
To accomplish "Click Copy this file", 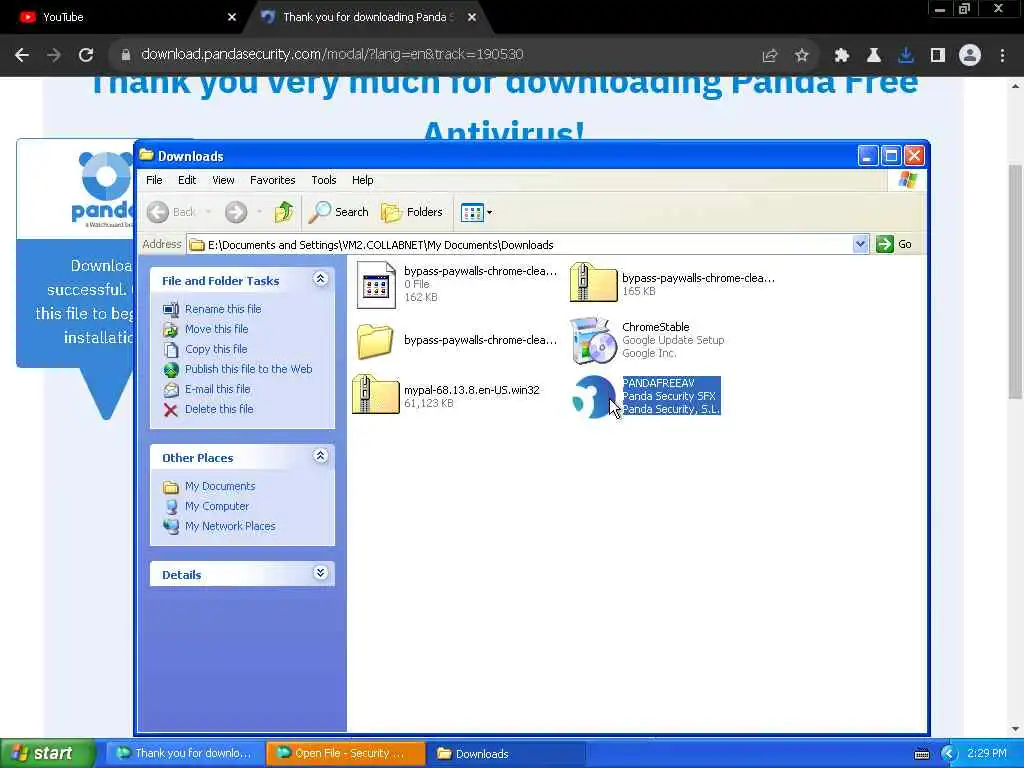I will point(216,349).
